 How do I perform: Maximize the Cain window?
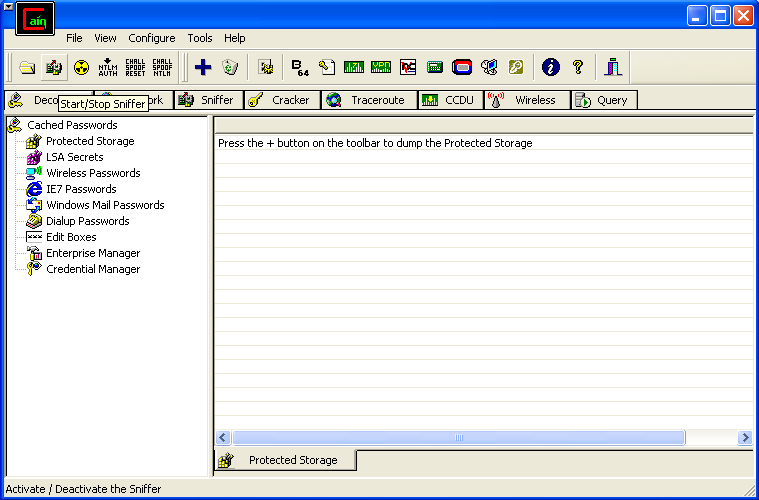[x=720, y=16]
